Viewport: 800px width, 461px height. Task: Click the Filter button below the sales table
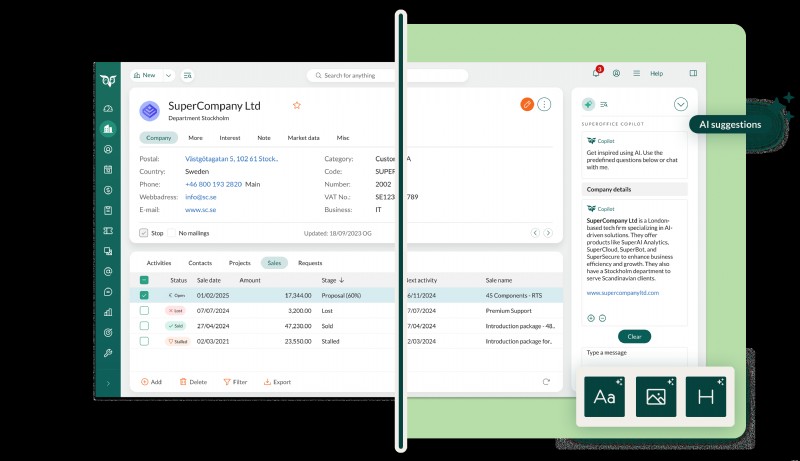(236, 382)
